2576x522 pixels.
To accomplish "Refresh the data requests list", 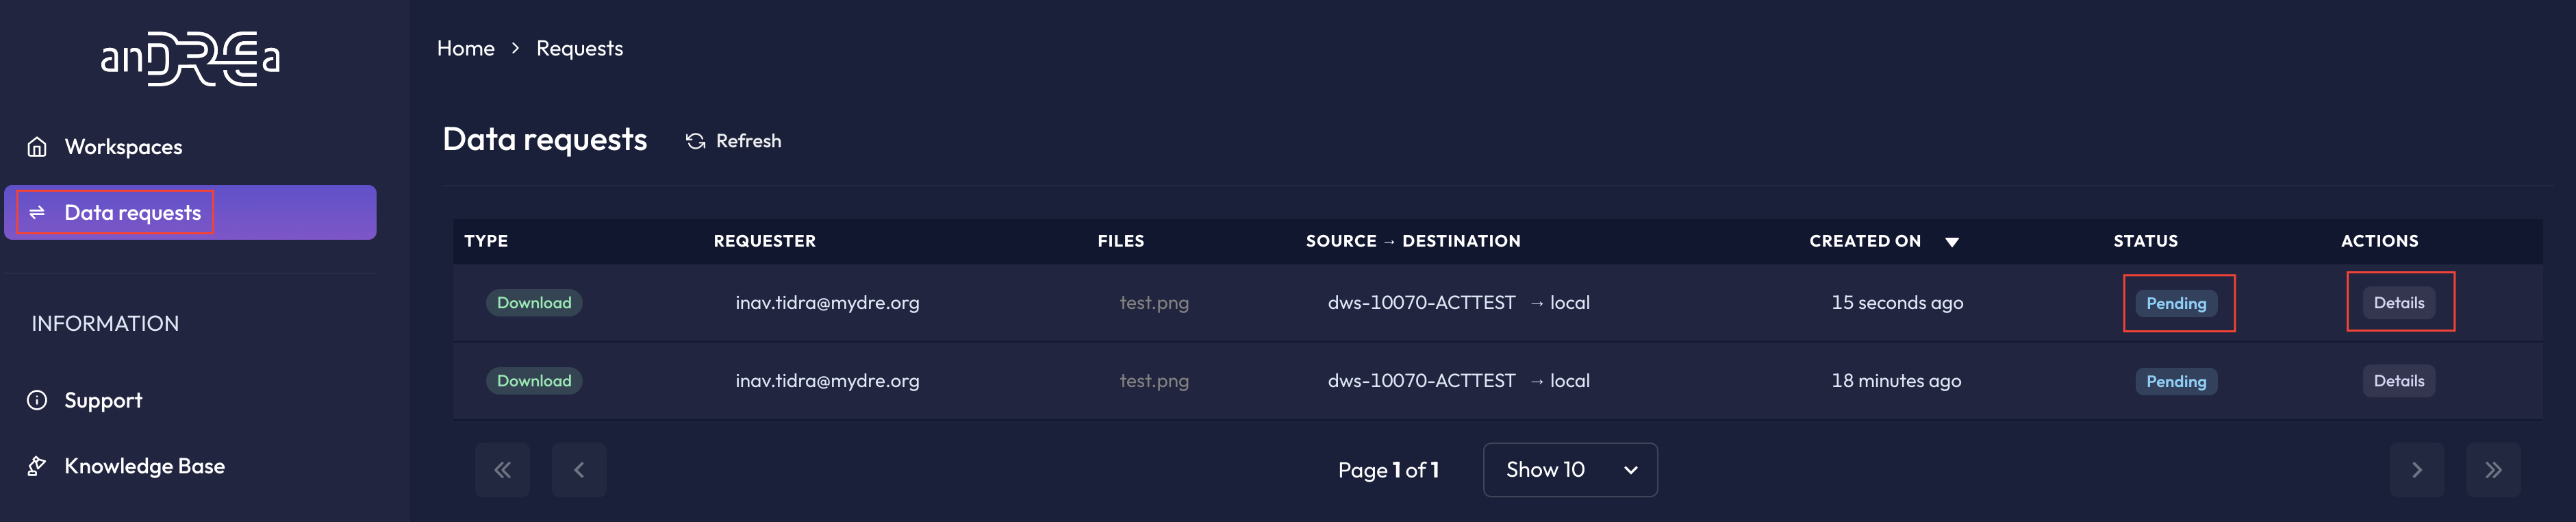I will [733, 141].
